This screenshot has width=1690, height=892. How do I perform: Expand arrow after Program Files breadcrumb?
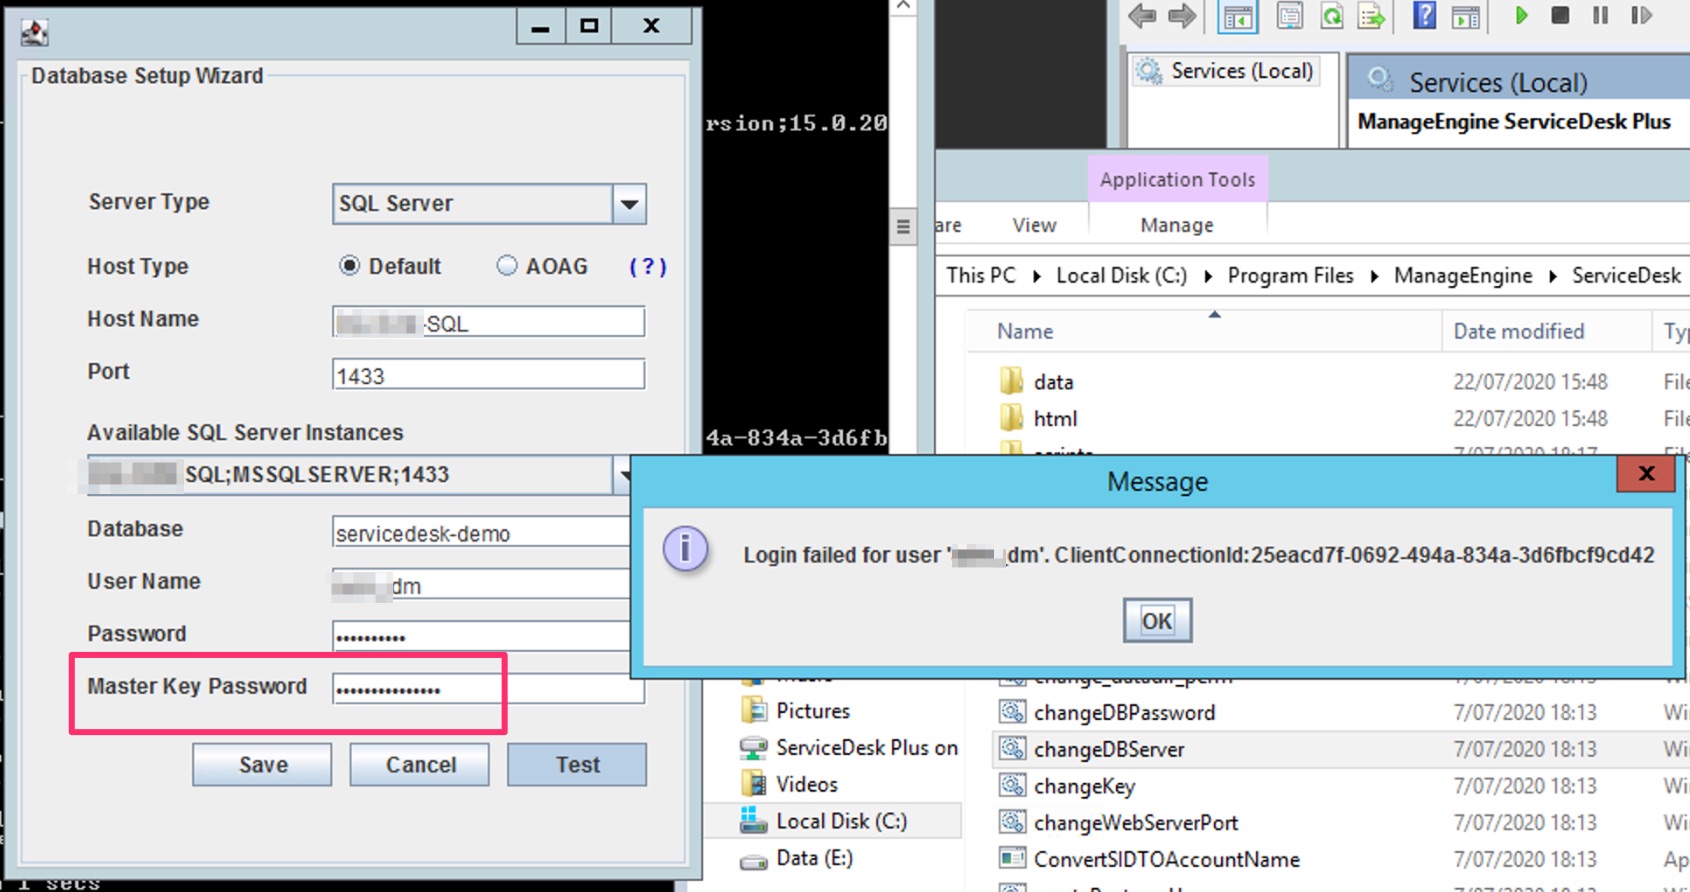(x=1374, y=276)
